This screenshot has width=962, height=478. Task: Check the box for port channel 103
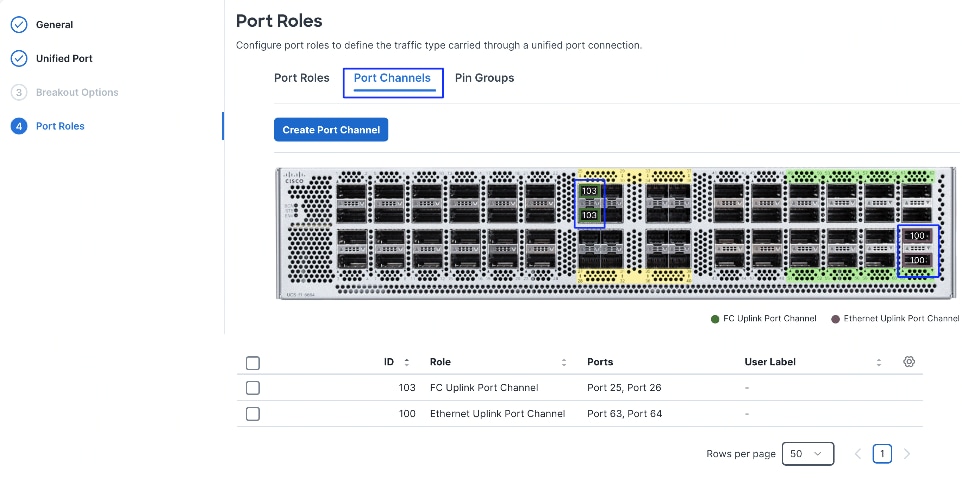pos(252,388)
